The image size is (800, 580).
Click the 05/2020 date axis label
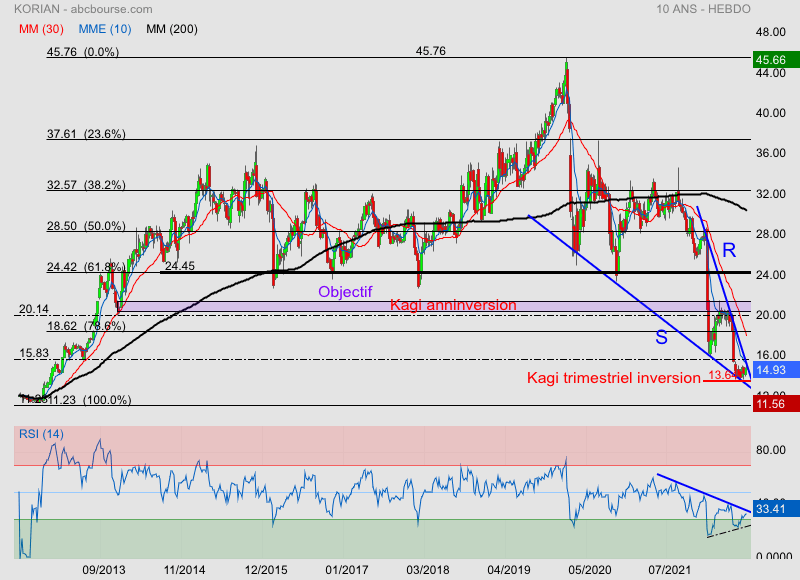[590, 570]
